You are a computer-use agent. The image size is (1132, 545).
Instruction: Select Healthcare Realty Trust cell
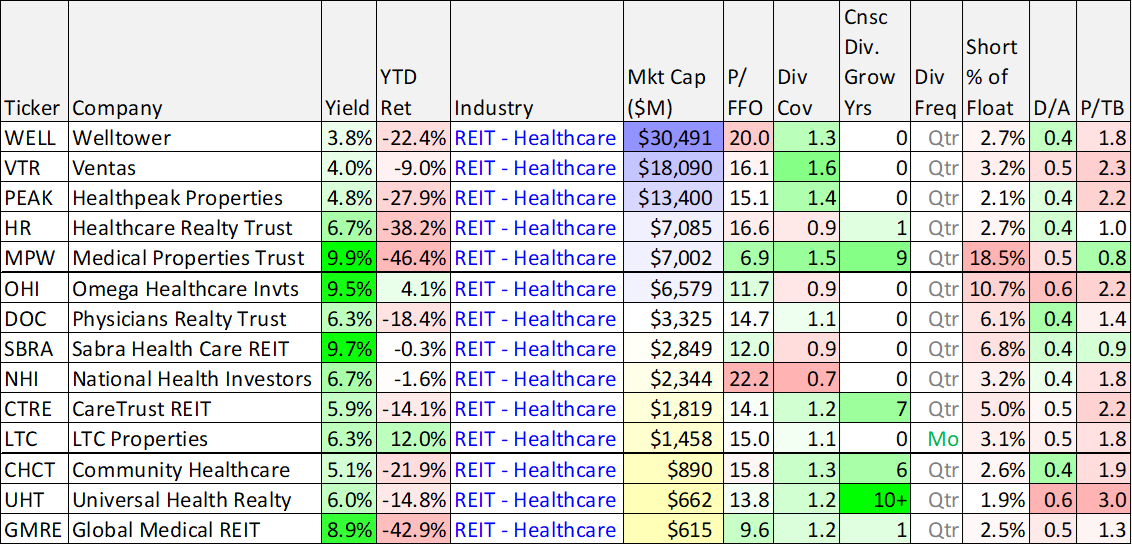tap(195, 228)
